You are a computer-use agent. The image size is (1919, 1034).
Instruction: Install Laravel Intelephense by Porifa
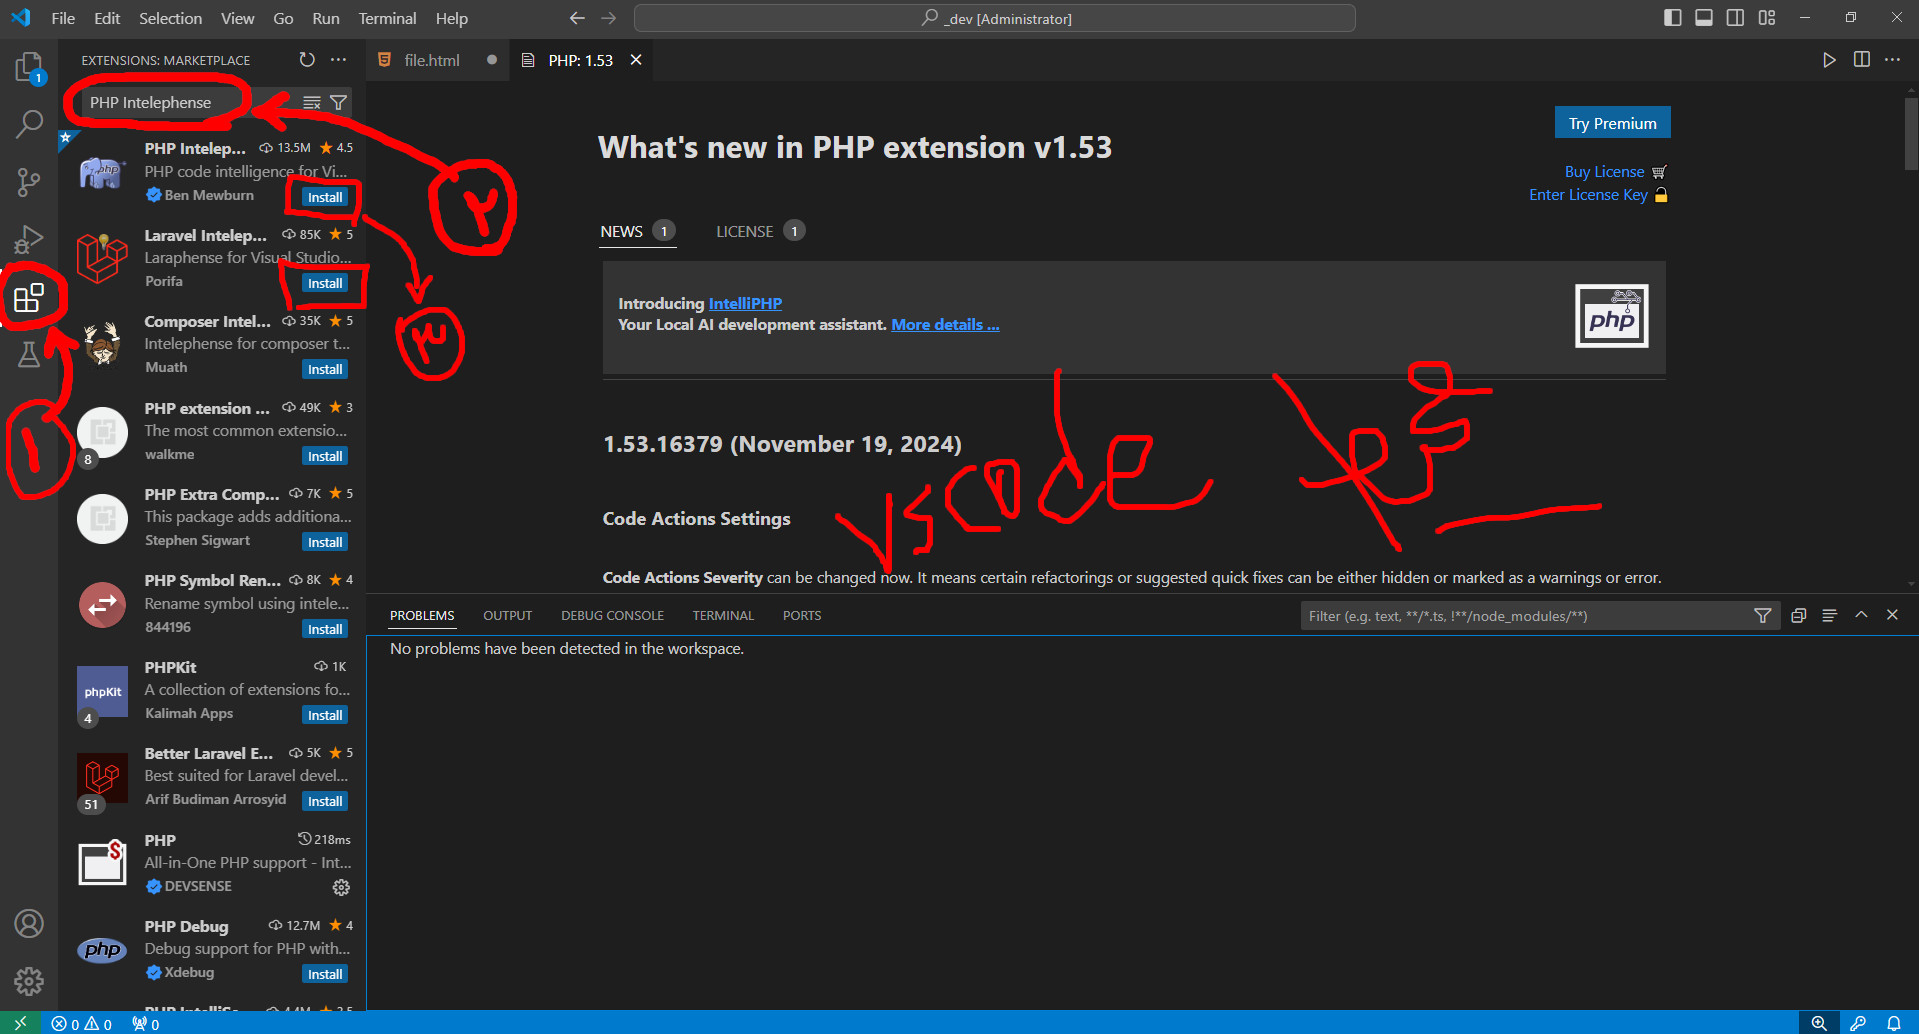coord(325,283)
